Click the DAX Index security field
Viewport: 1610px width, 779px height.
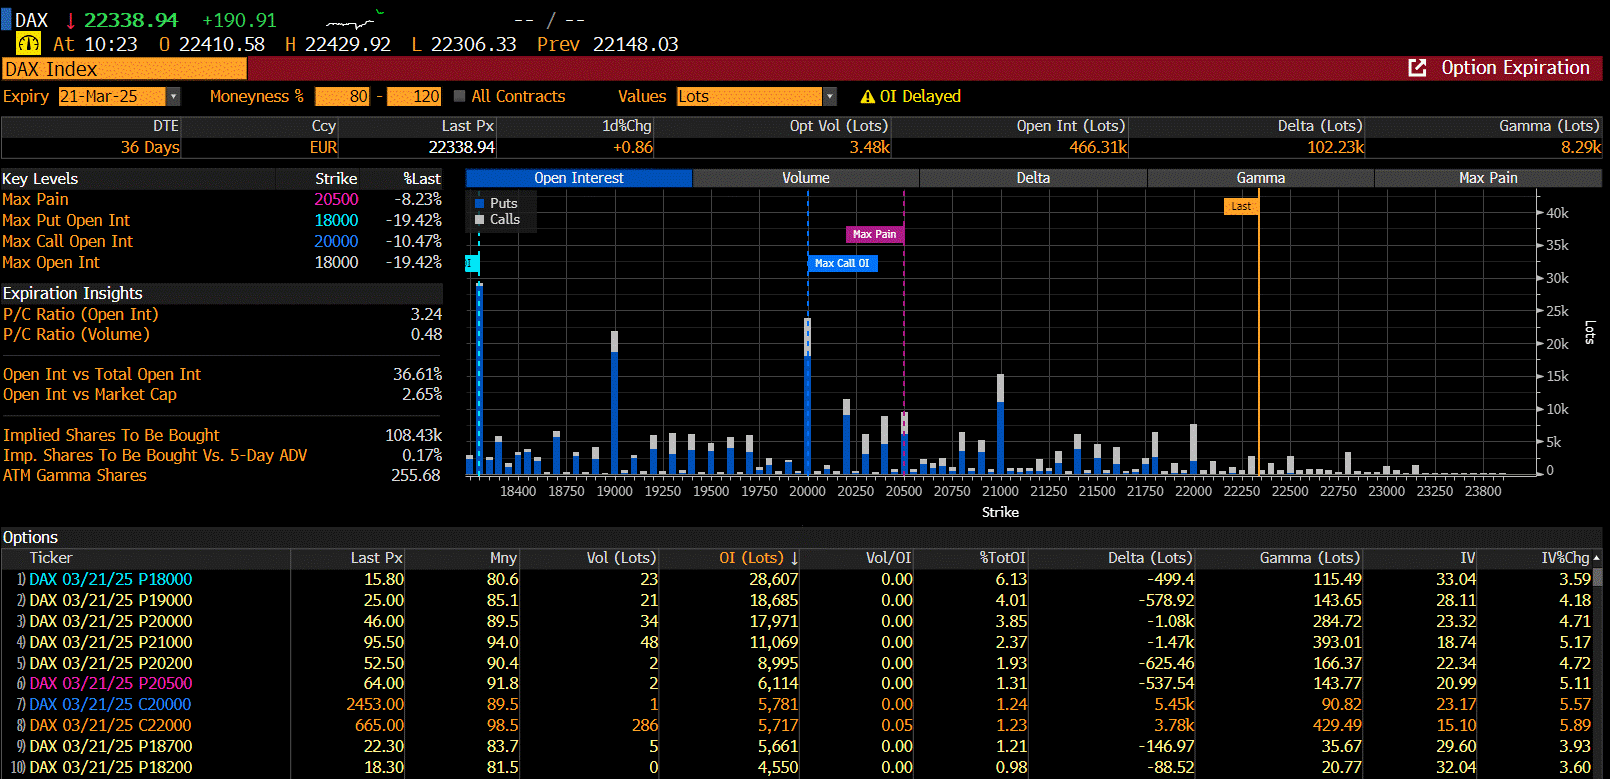124,69
